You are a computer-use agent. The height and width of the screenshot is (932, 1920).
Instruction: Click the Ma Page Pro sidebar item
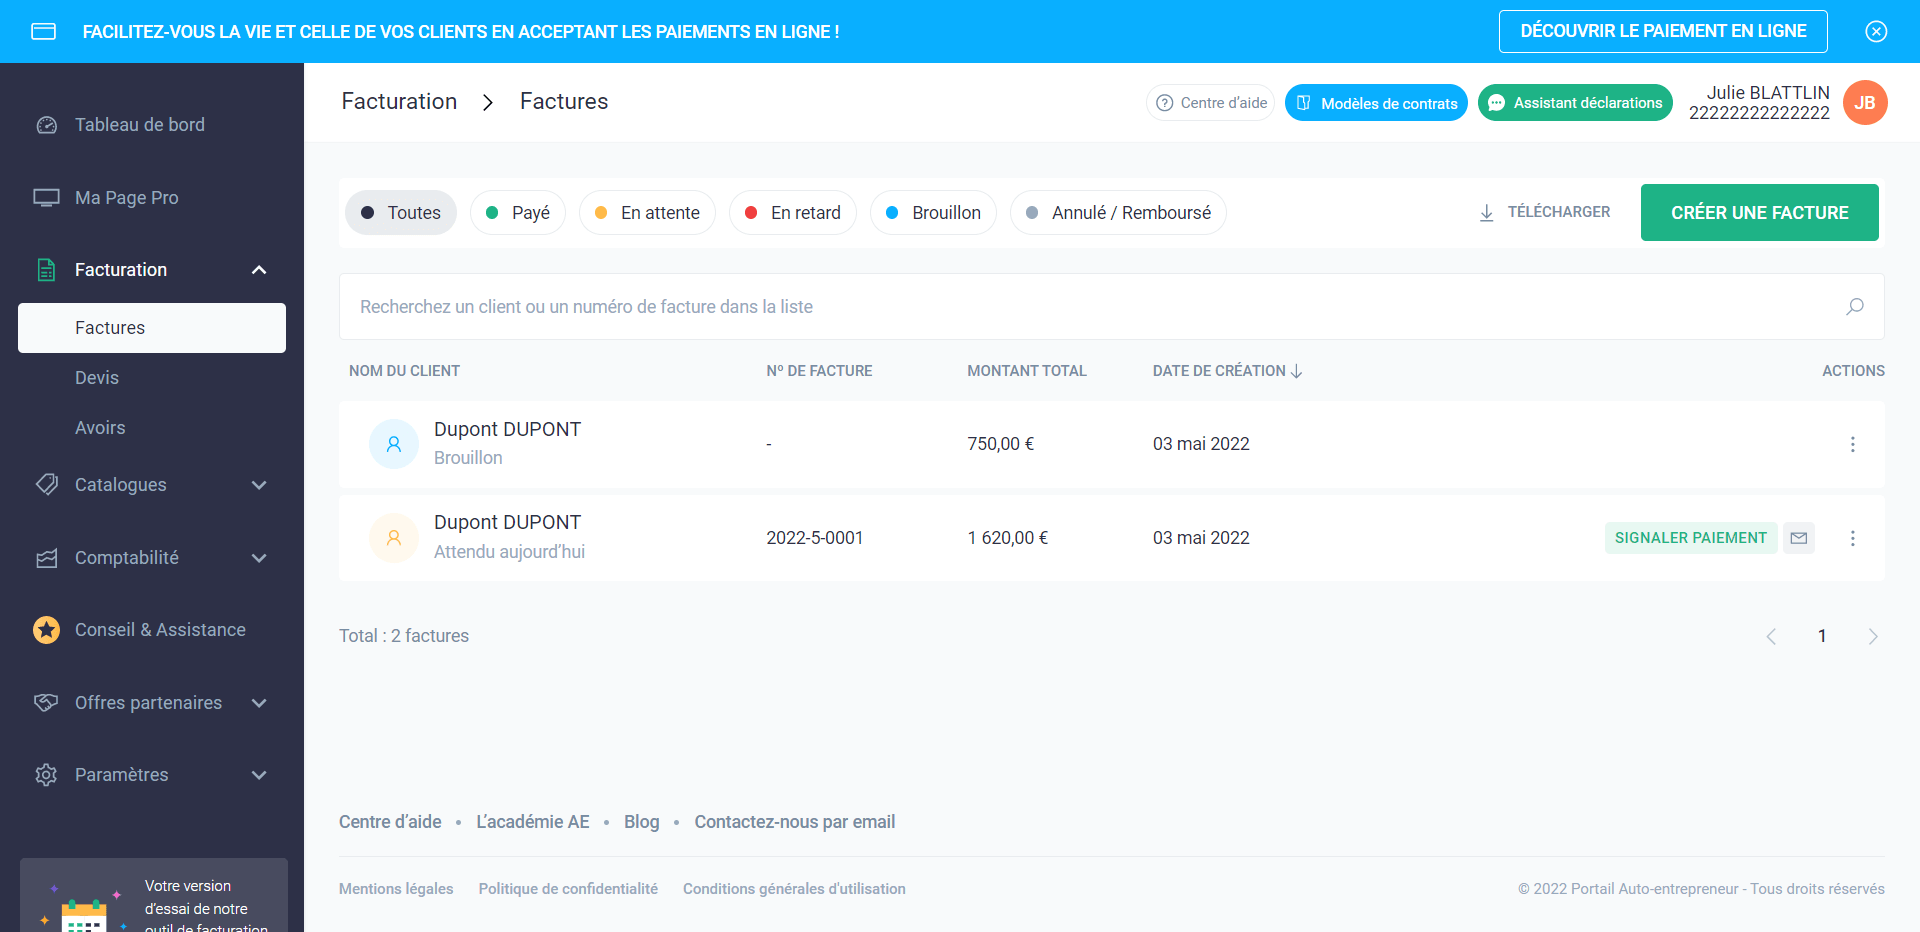coord(126,198)
